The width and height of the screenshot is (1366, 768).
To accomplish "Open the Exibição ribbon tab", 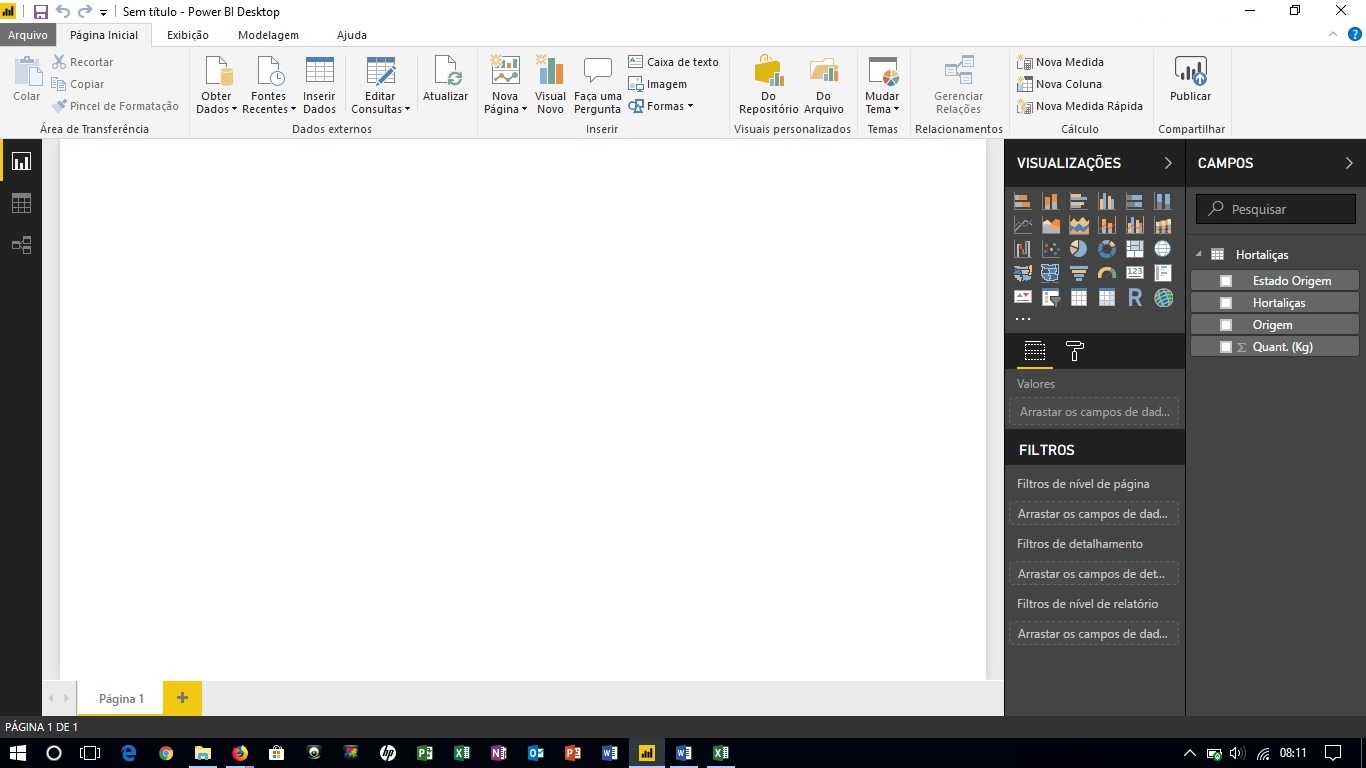I will (x=186, y=34).
